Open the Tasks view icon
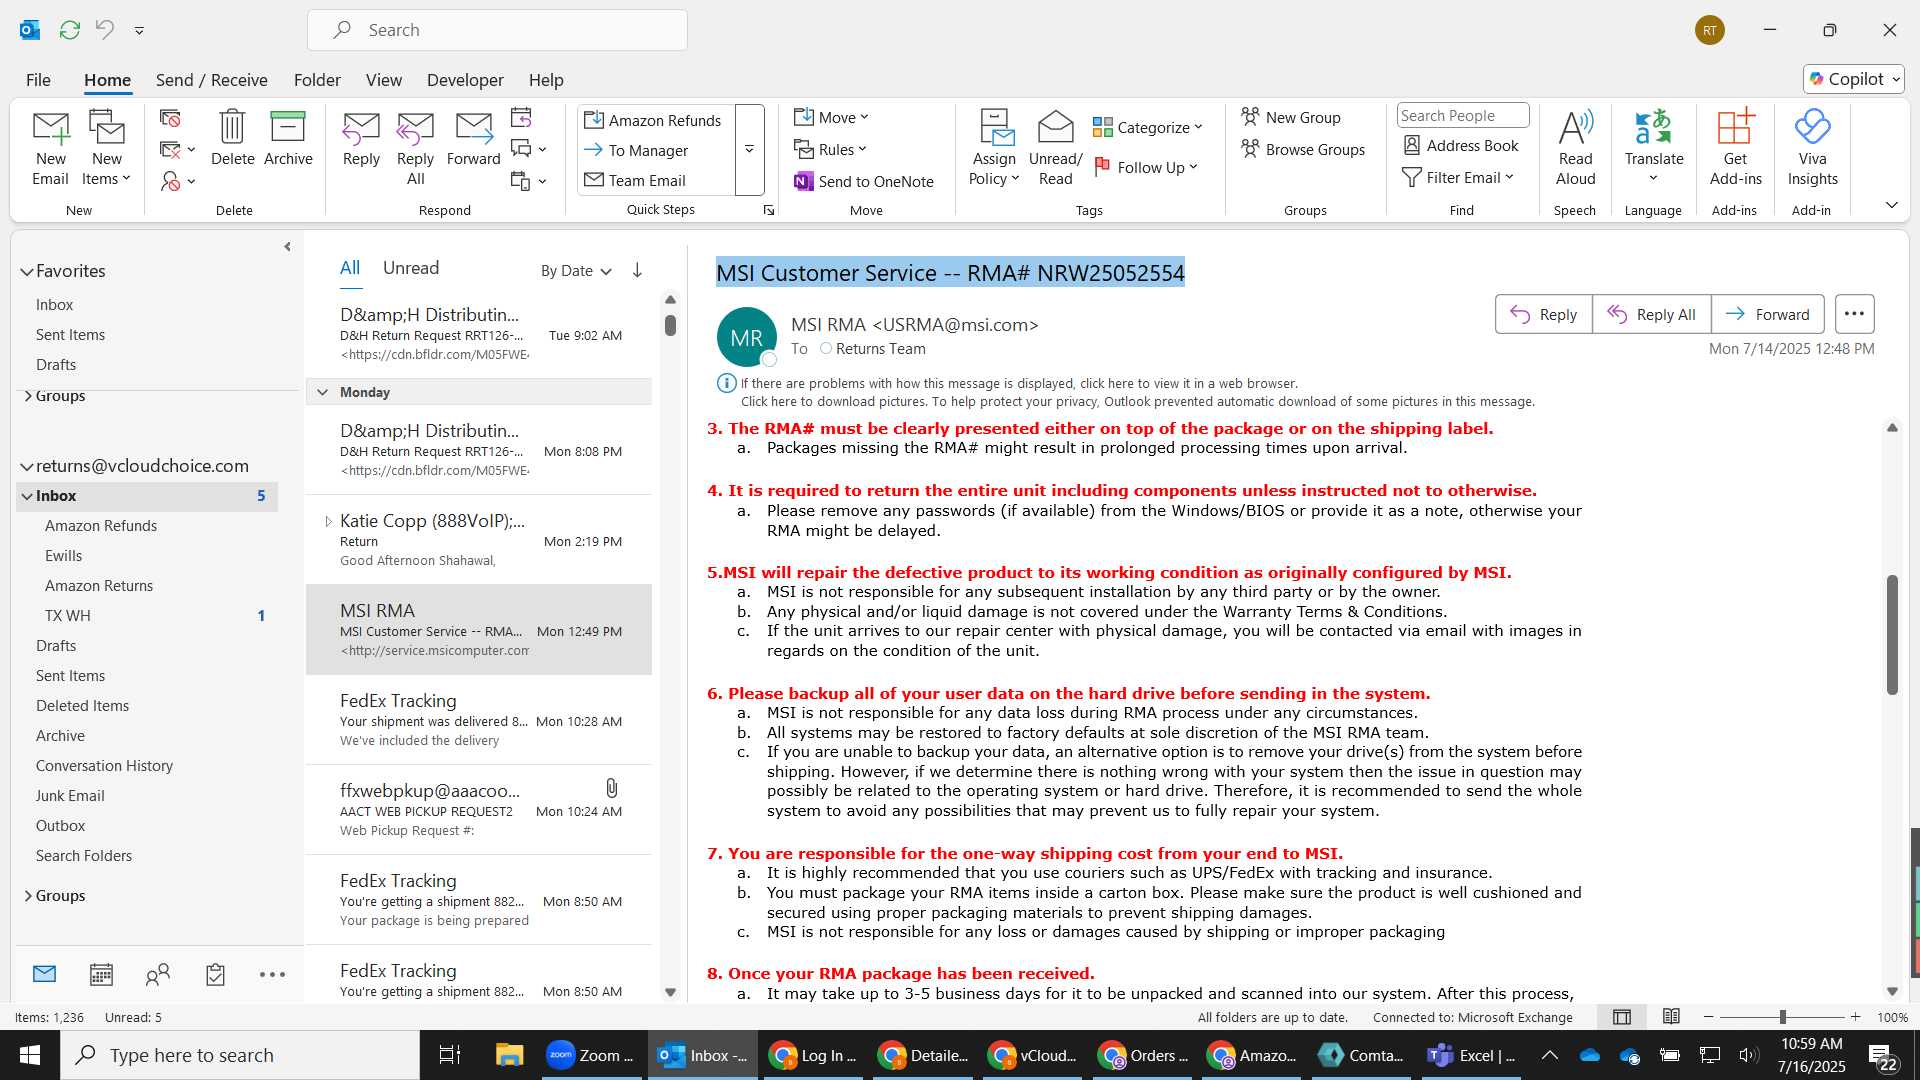The width and height of the screenshot is (1920, 1080). tap(215, 974)
